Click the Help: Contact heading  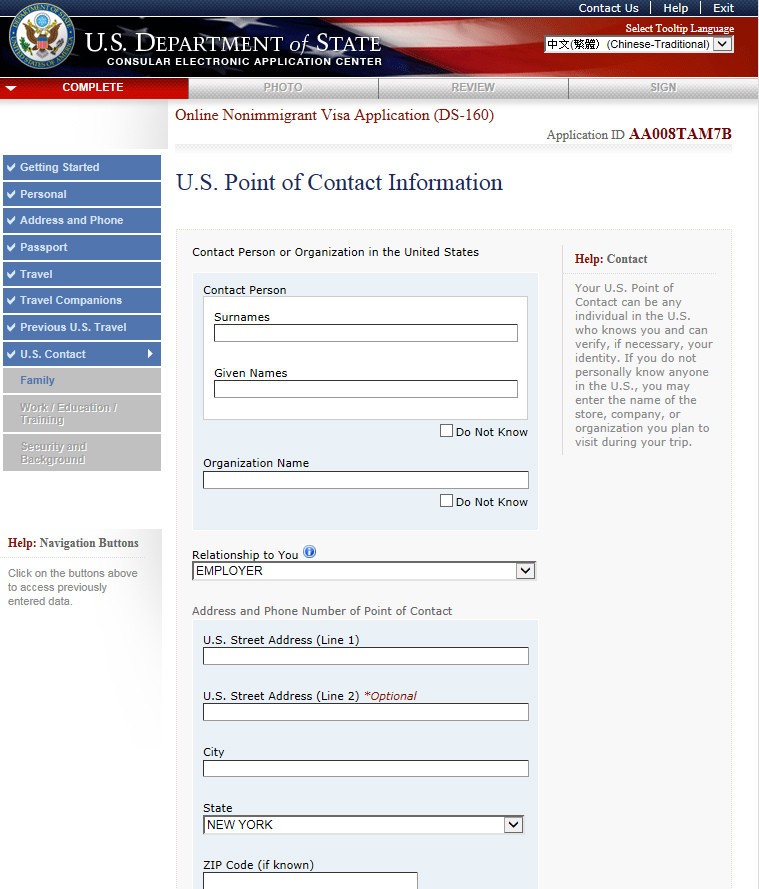(x=610, y=259)
